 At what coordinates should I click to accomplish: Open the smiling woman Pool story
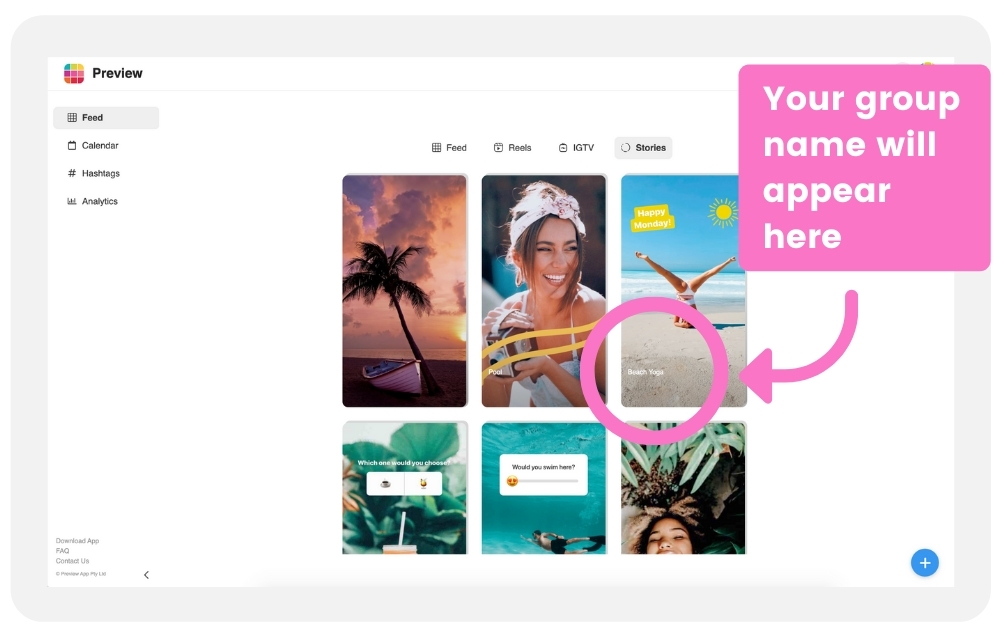(x=543, y=291)
